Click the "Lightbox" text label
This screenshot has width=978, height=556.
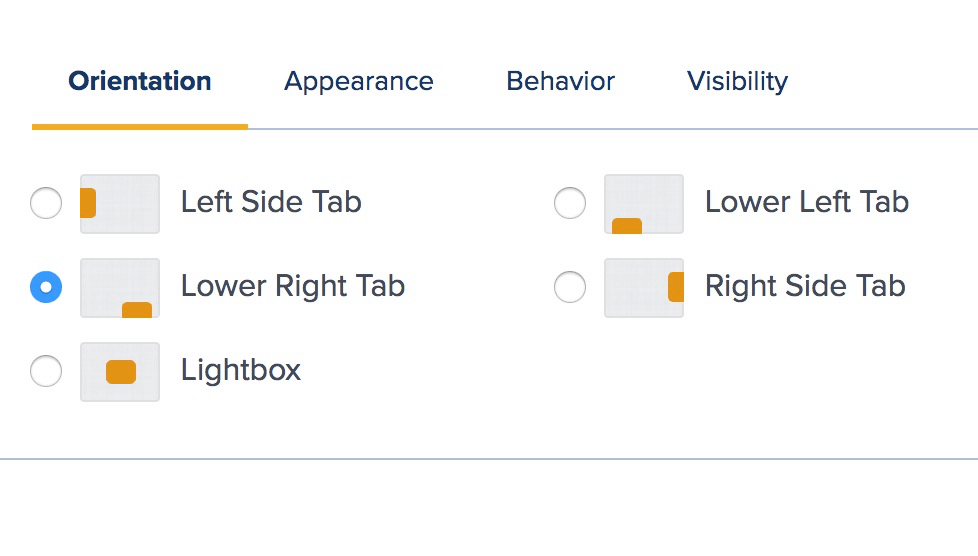click(241, 370)
